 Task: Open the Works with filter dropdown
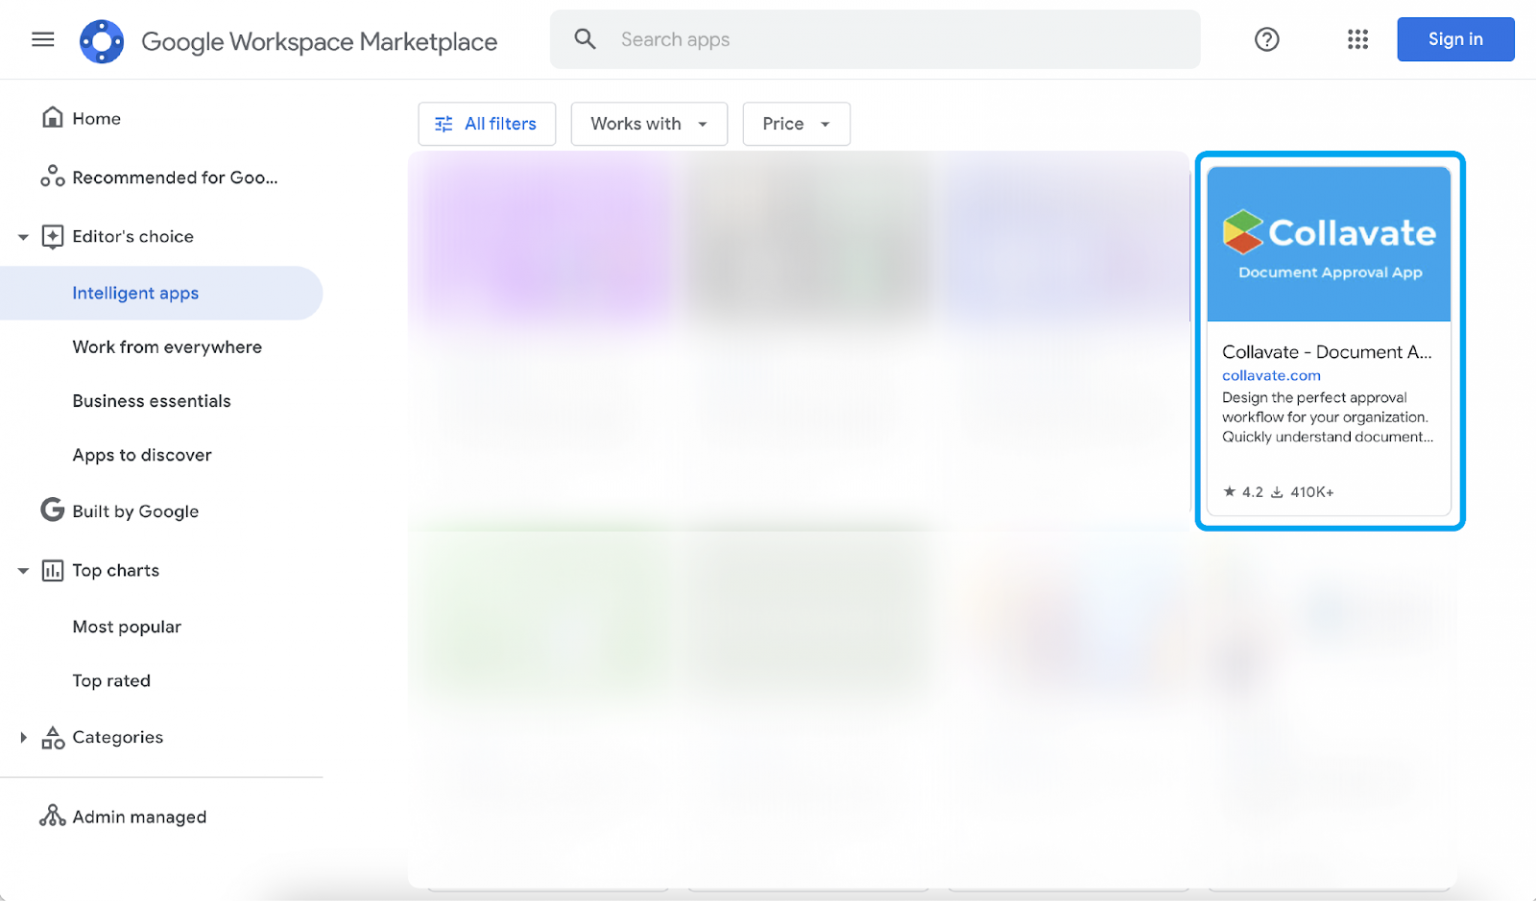648,124
